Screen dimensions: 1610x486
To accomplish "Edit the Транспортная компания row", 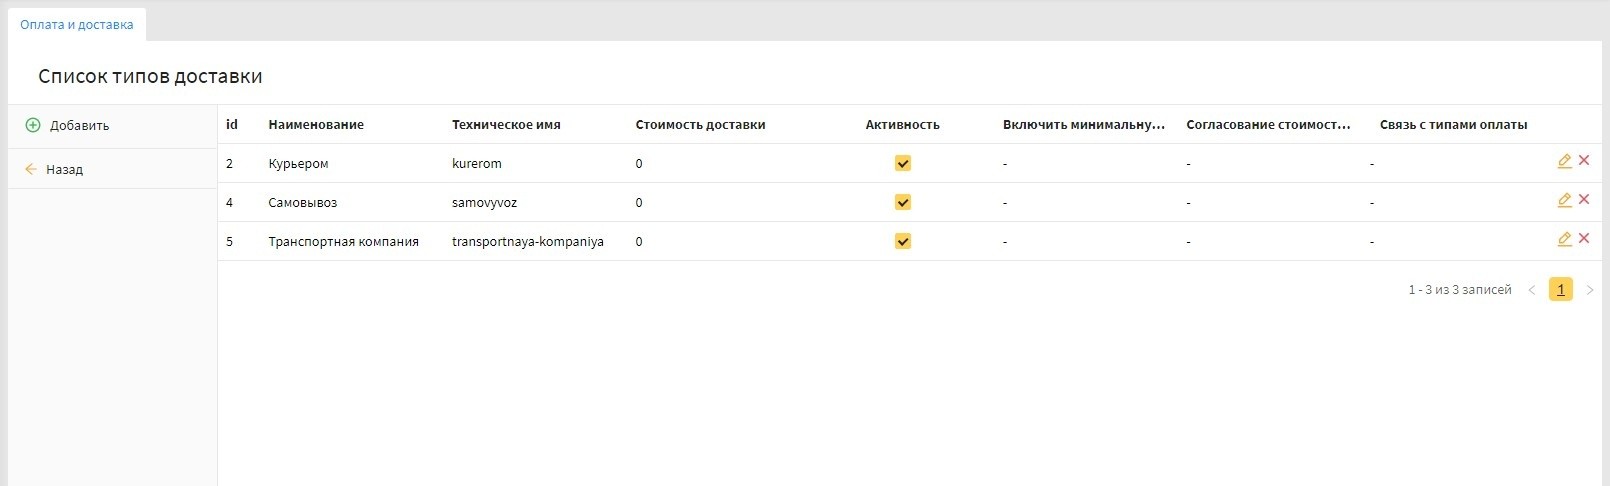I will (x=1564, y=239).
